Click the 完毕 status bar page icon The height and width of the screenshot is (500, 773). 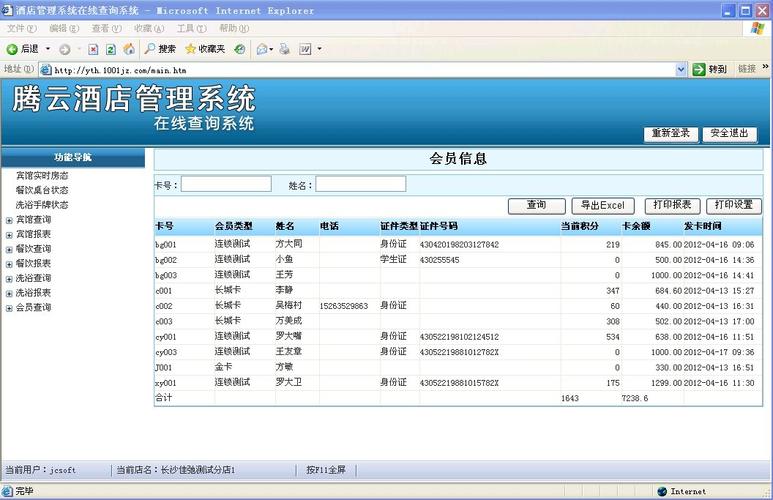coord(7,491)
